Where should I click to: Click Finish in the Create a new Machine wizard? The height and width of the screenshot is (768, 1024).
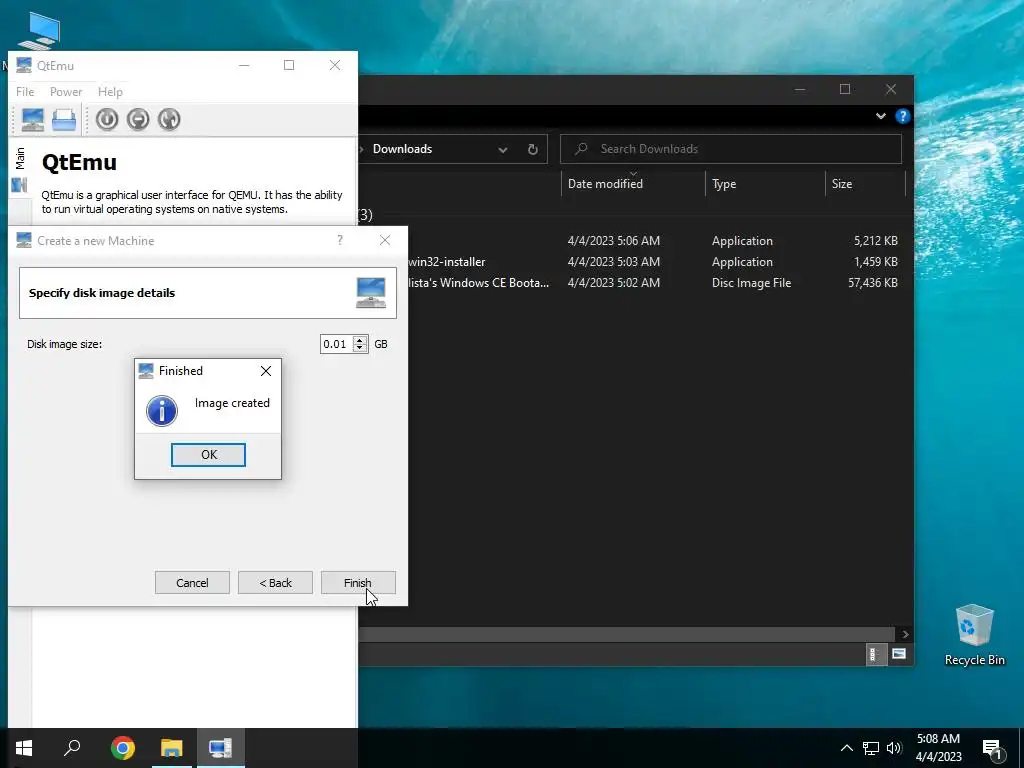[358, 583]
